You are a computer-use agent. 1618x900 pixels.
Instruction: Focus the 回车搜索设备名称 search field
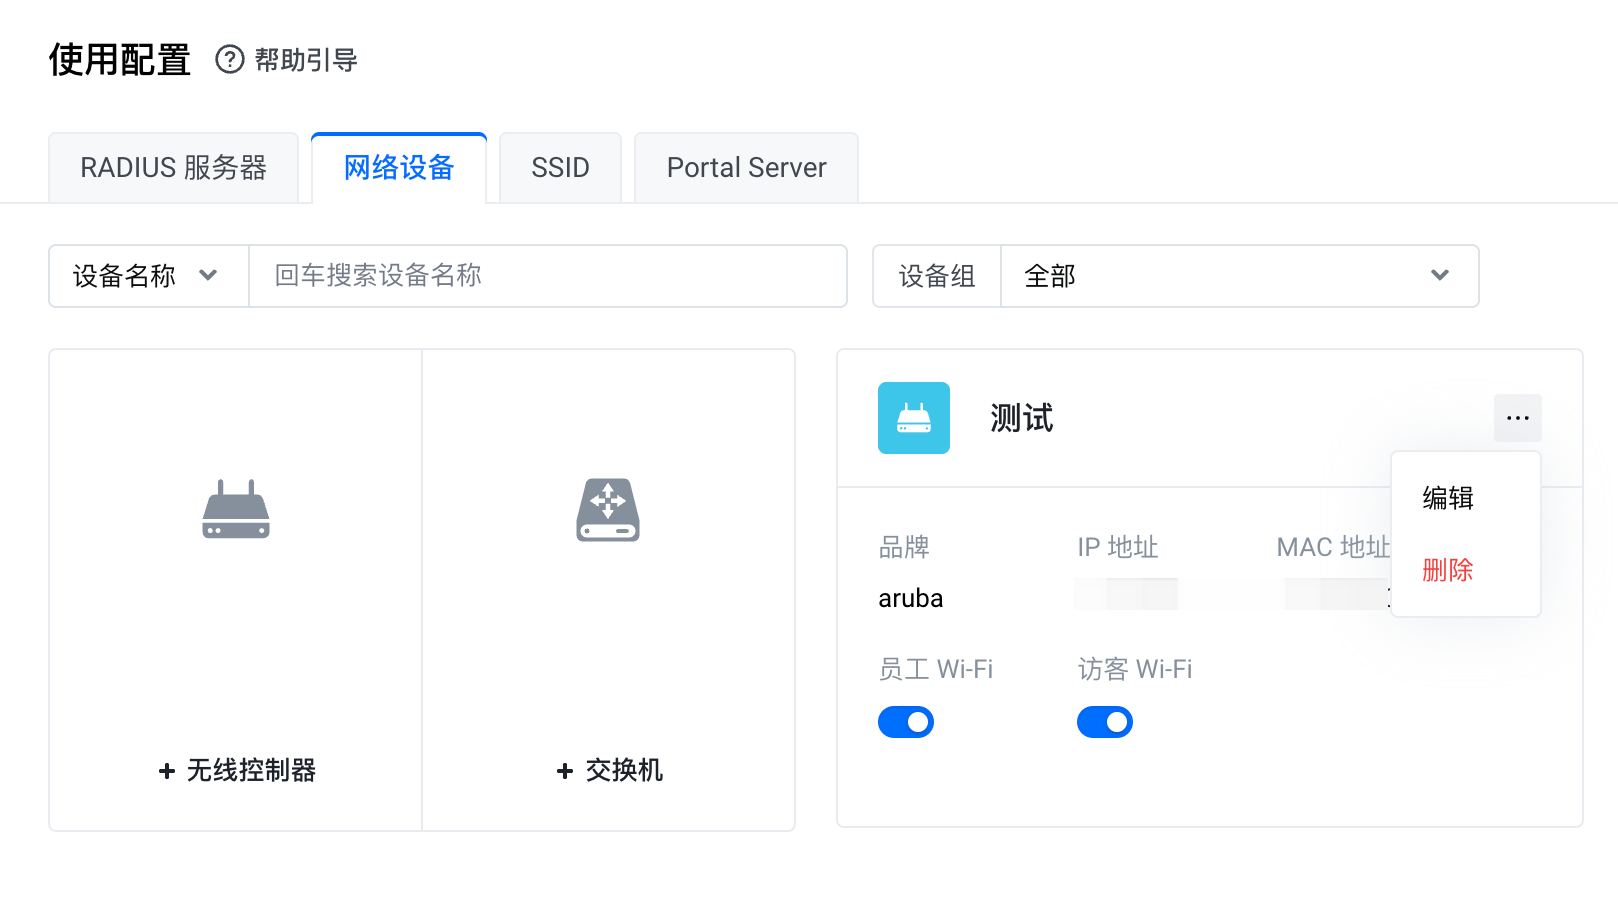[548, 276]
